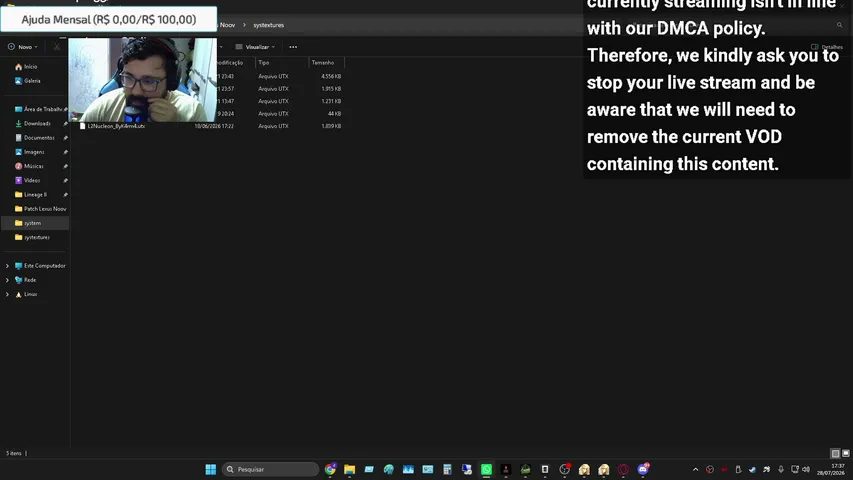Click Arquivo UTX in the 44 KB row
853x480 pixels.
(x=273, y=114)
